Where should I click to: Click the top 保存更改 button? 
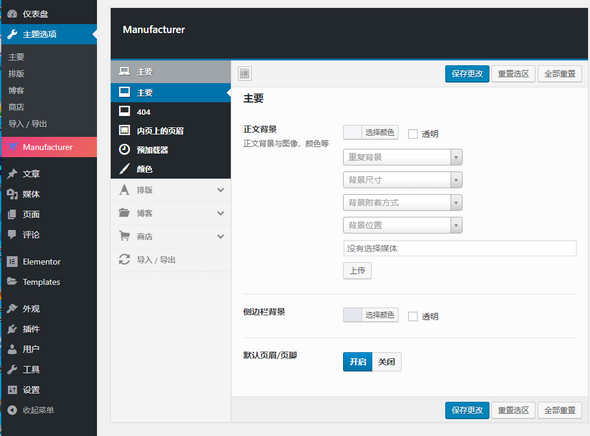[x=467, y=74]
